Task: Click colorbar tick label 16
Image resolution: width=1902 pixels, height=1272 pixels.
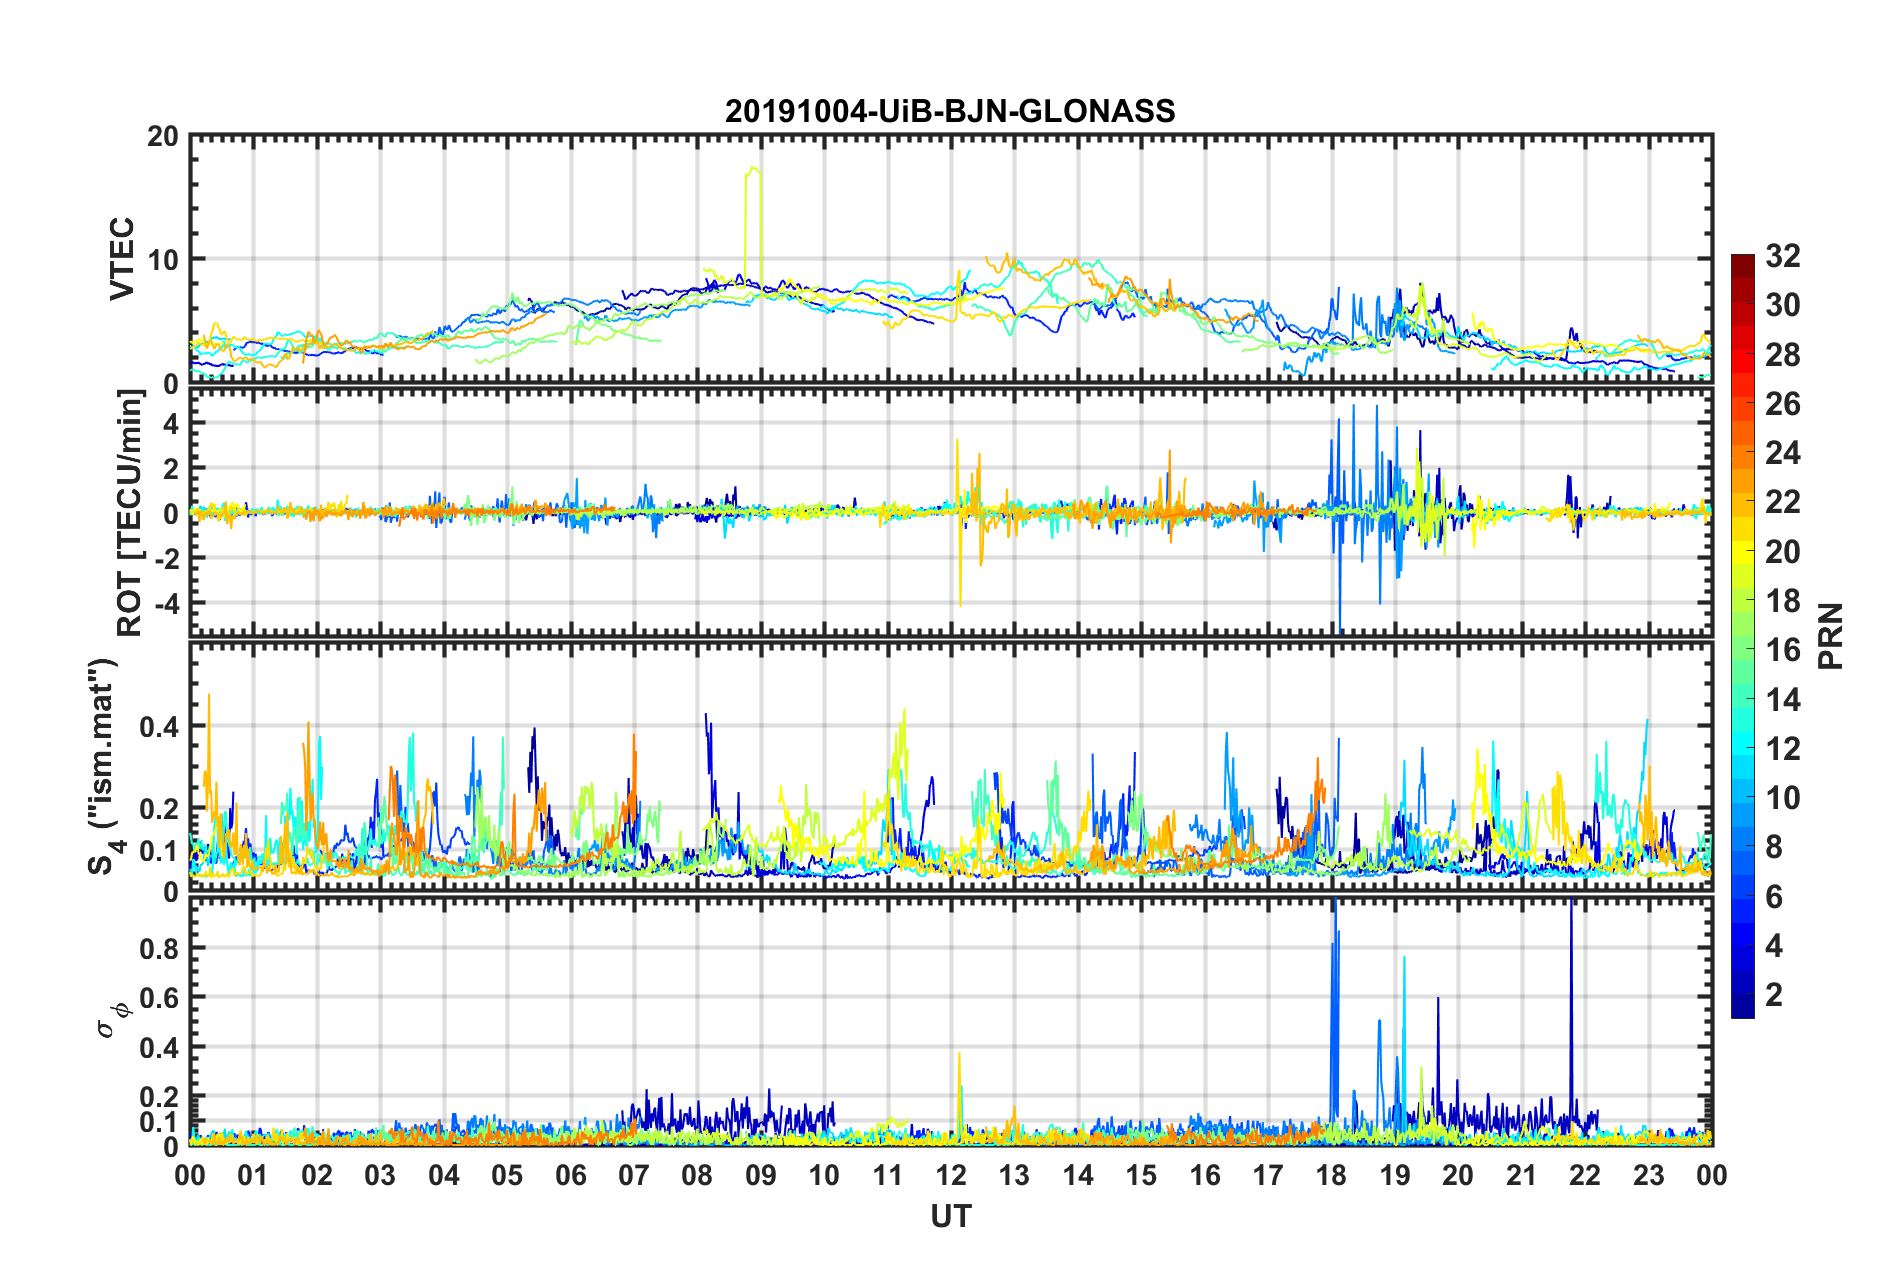Action: 1783,650
